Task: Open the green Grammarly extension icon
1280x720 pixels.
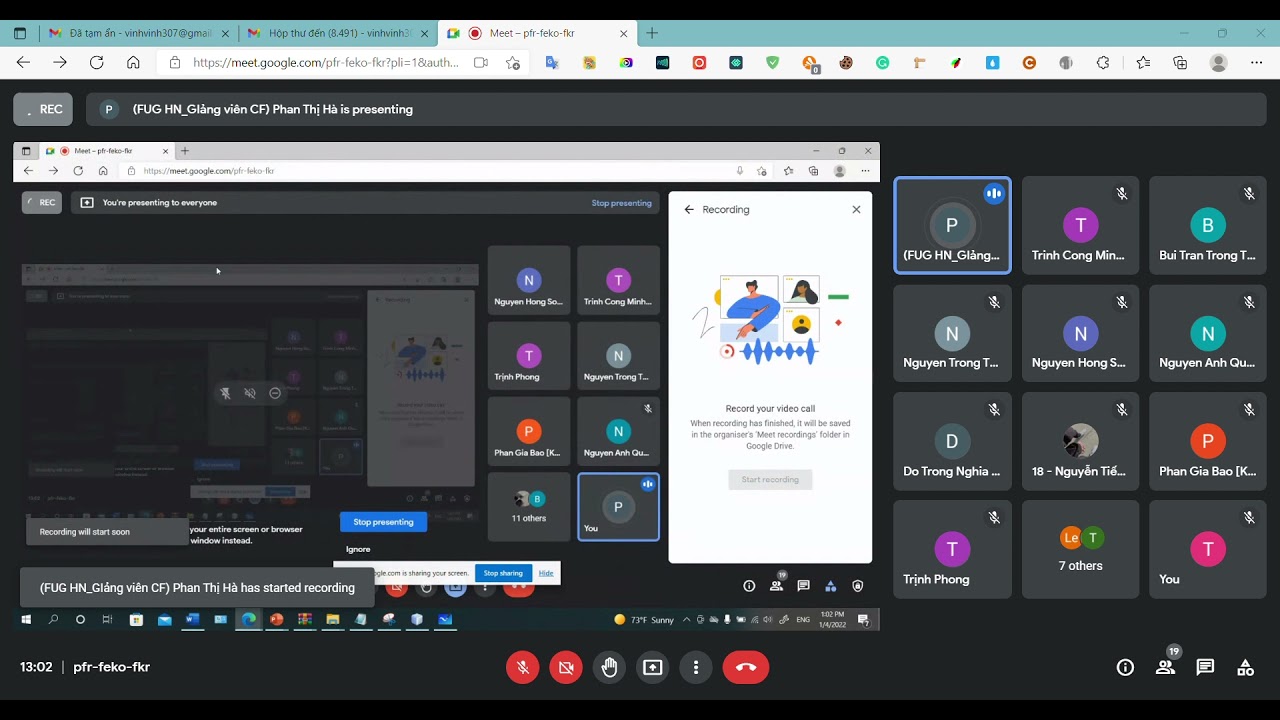Action: point(882,62)
